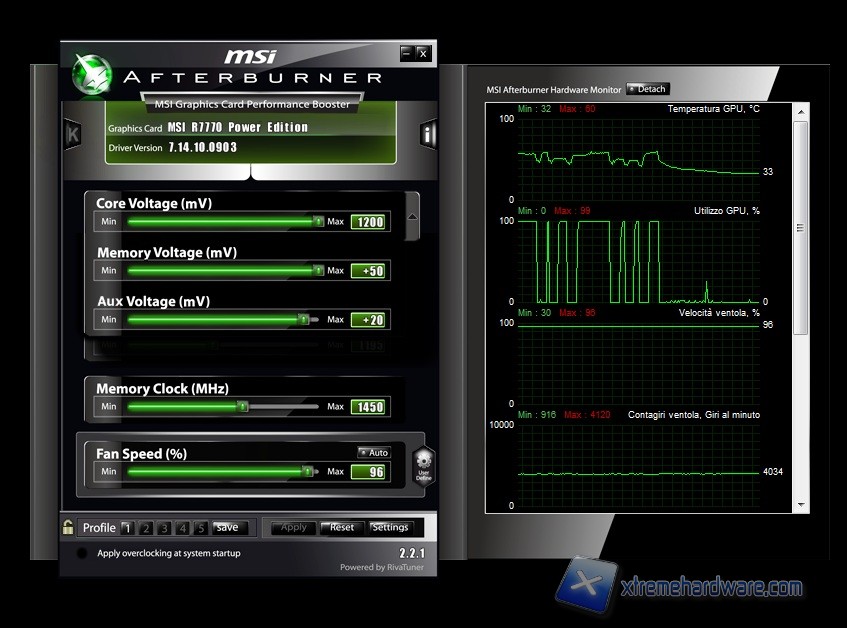Save the current profile
Image resolution: width=847 pixels, height=628 pixels.
click(x=227, y=528)
